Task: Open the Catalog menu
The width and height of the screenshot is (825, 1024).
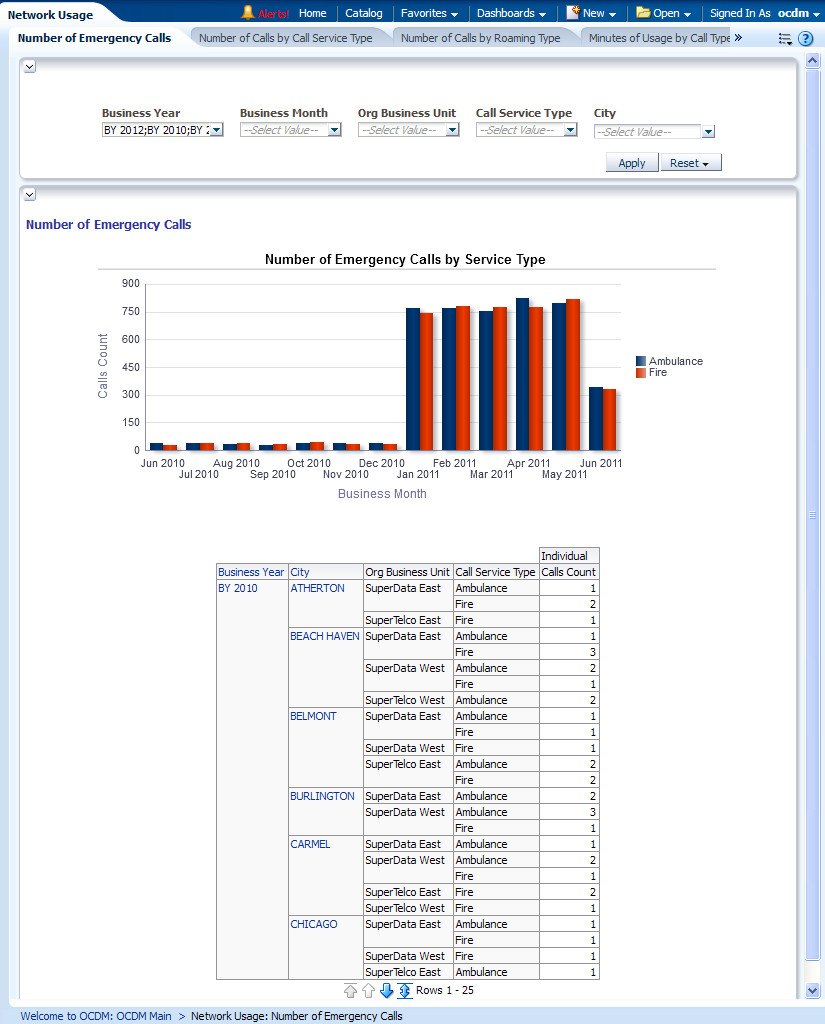Action: [364, 13]
